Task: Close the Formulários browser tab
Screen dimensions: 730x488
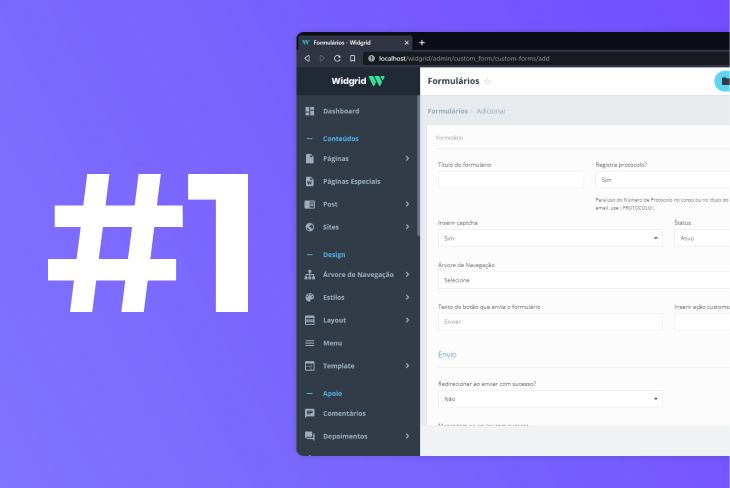Action: tap(406, 43)
